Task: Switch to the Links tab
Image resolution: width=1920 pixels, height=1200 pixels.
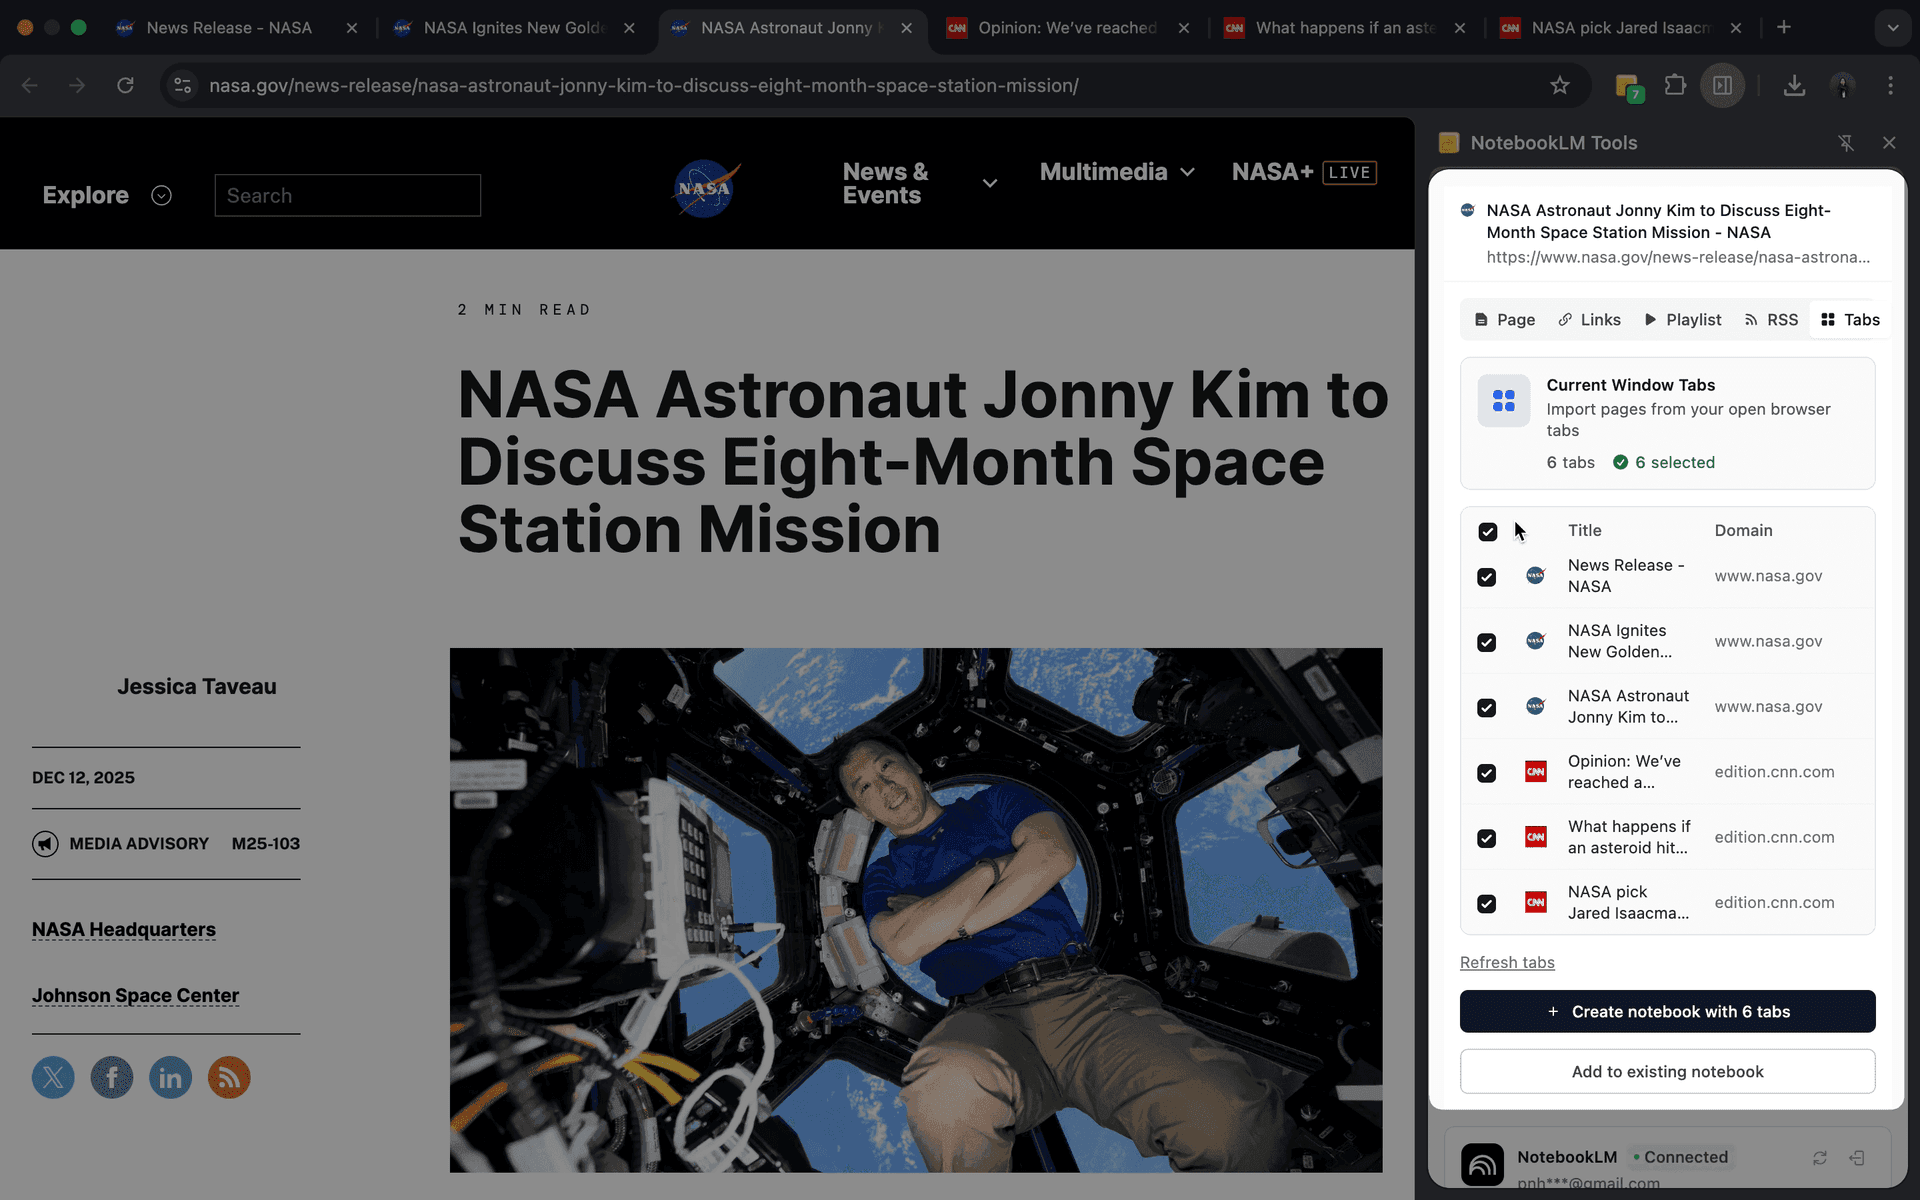Action: click(1589, 320)
